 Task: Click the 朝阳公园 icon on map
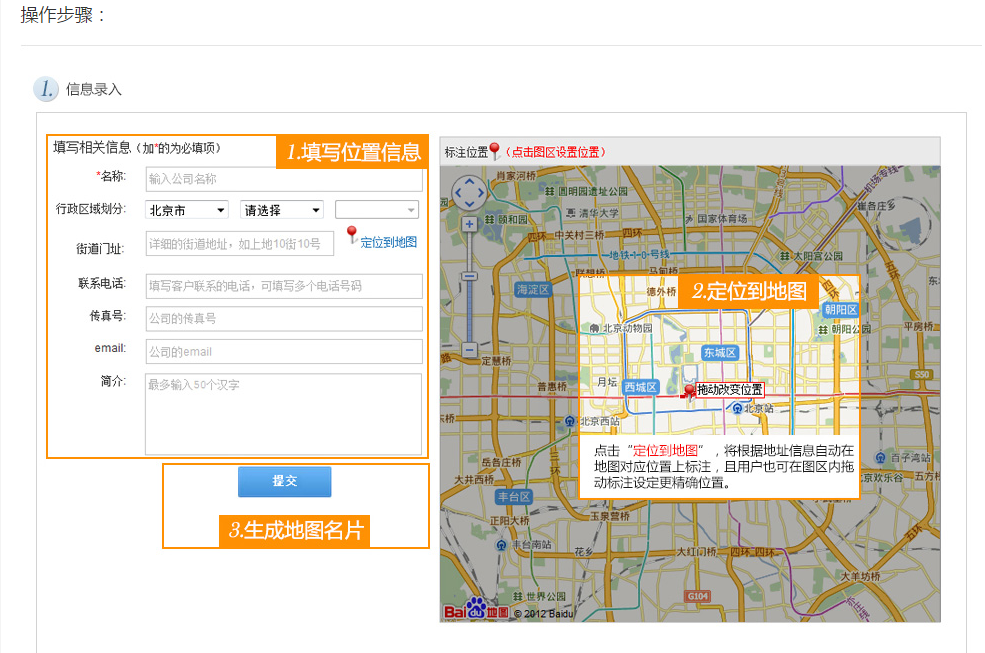click(823, 329)
